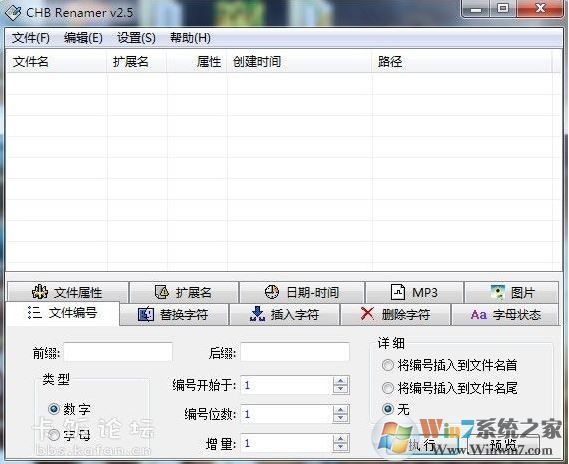The image size is (569, 464).
Task: Sort by the 文件名 column header
Action: 56,62
